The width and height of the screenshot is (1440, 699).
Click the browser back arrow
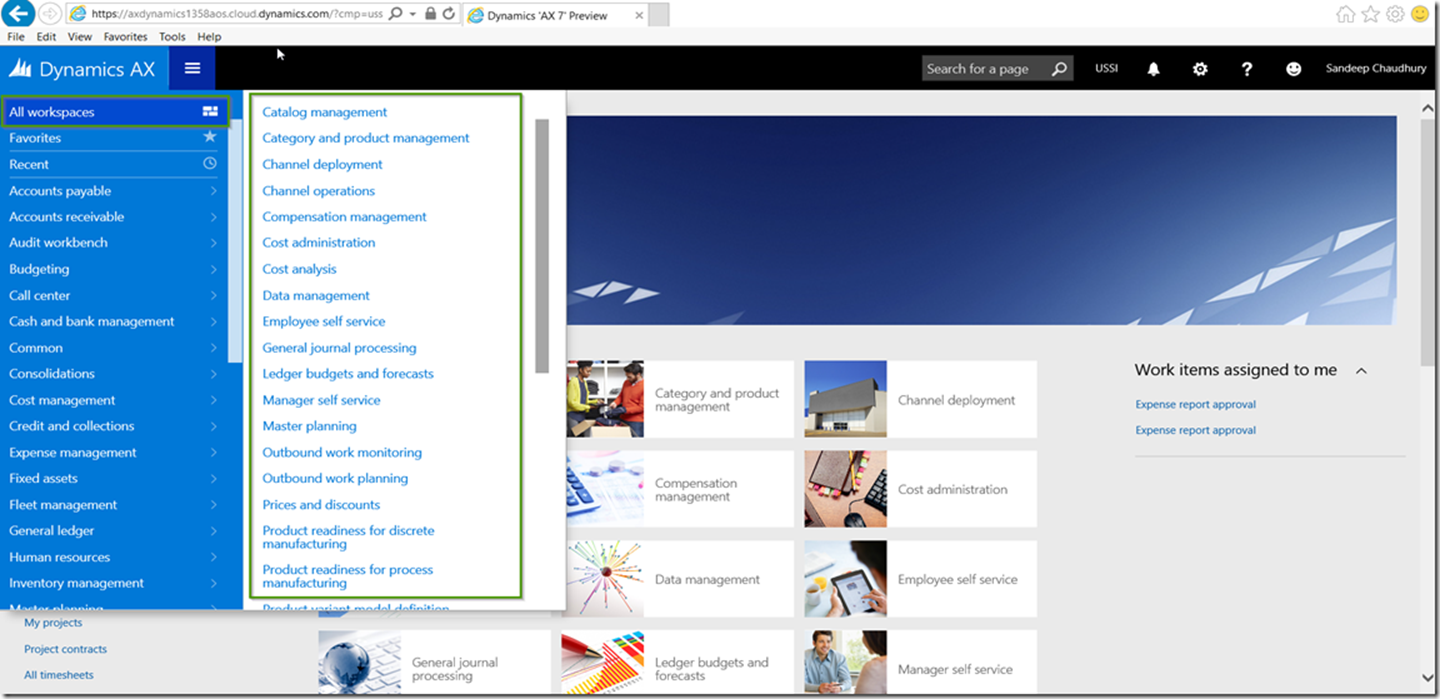20,14
